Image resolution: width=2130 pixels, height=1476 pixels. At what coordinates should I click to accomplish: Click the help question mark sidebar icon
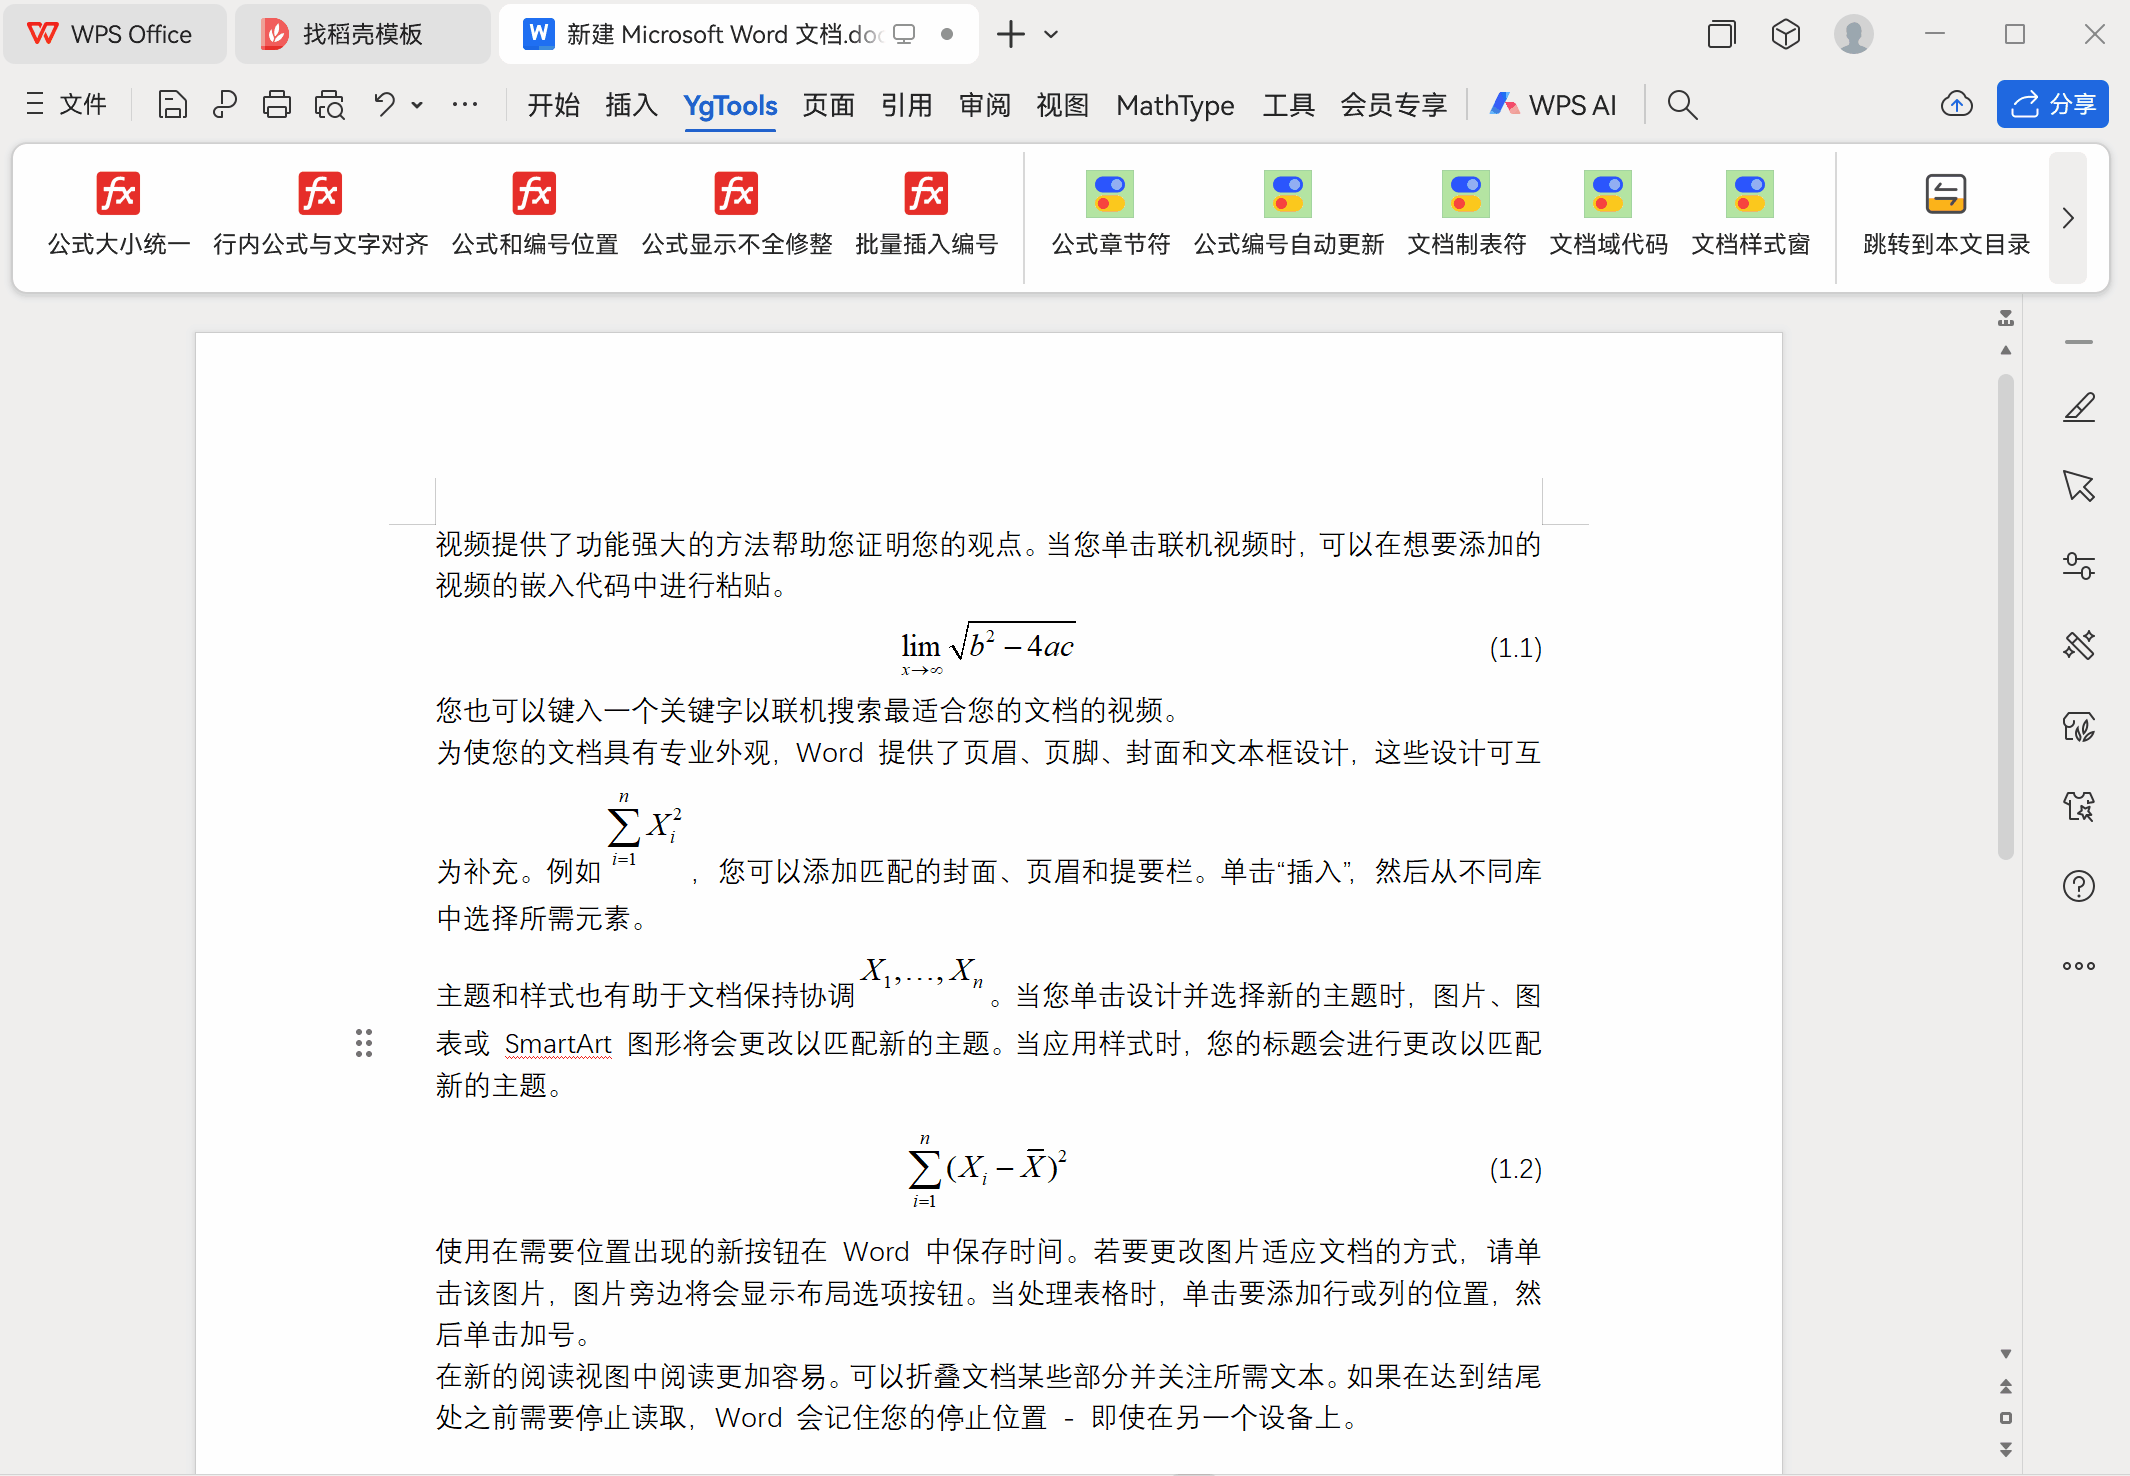(2078, 886)
